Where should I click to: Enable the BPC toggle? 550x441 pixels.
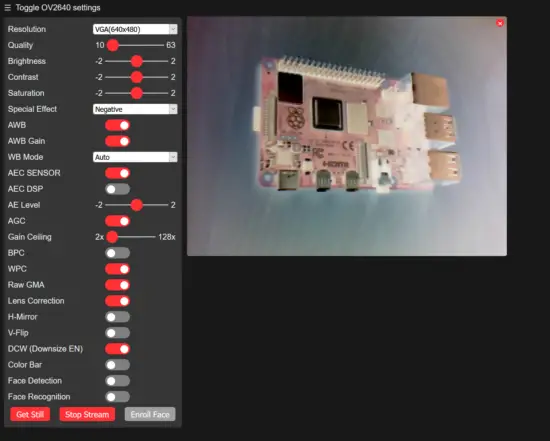coord(118,253)
